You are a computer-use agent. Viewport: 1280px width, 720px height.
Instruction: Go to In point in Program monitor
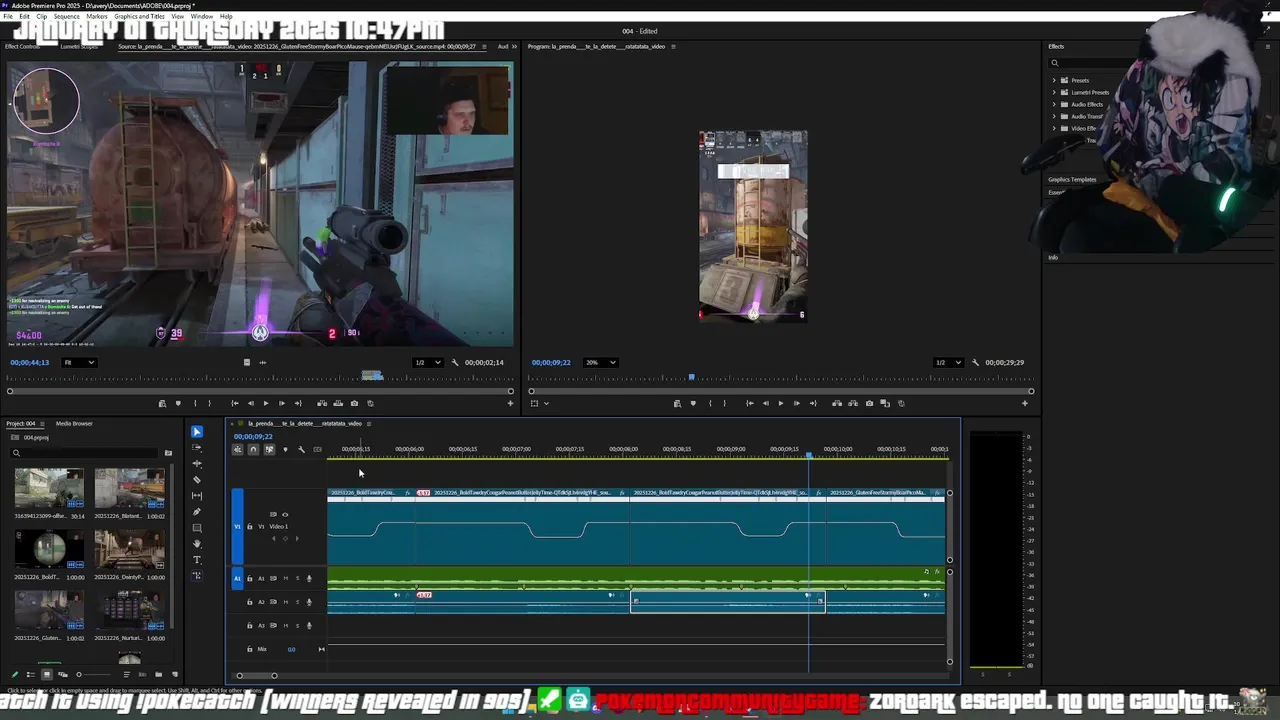click(x=749, y=403)
